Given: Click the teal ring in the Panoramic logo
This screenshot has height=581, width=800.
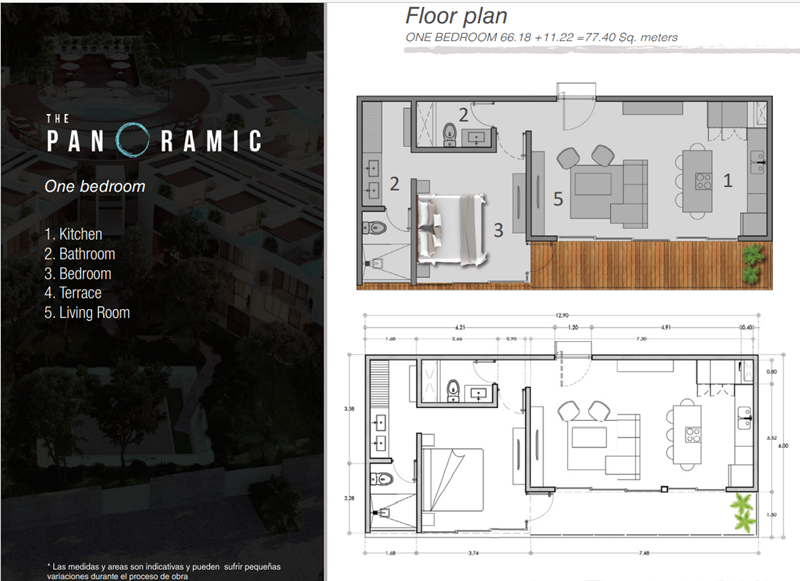Looking at the screenshot, I should coord(133,139).
